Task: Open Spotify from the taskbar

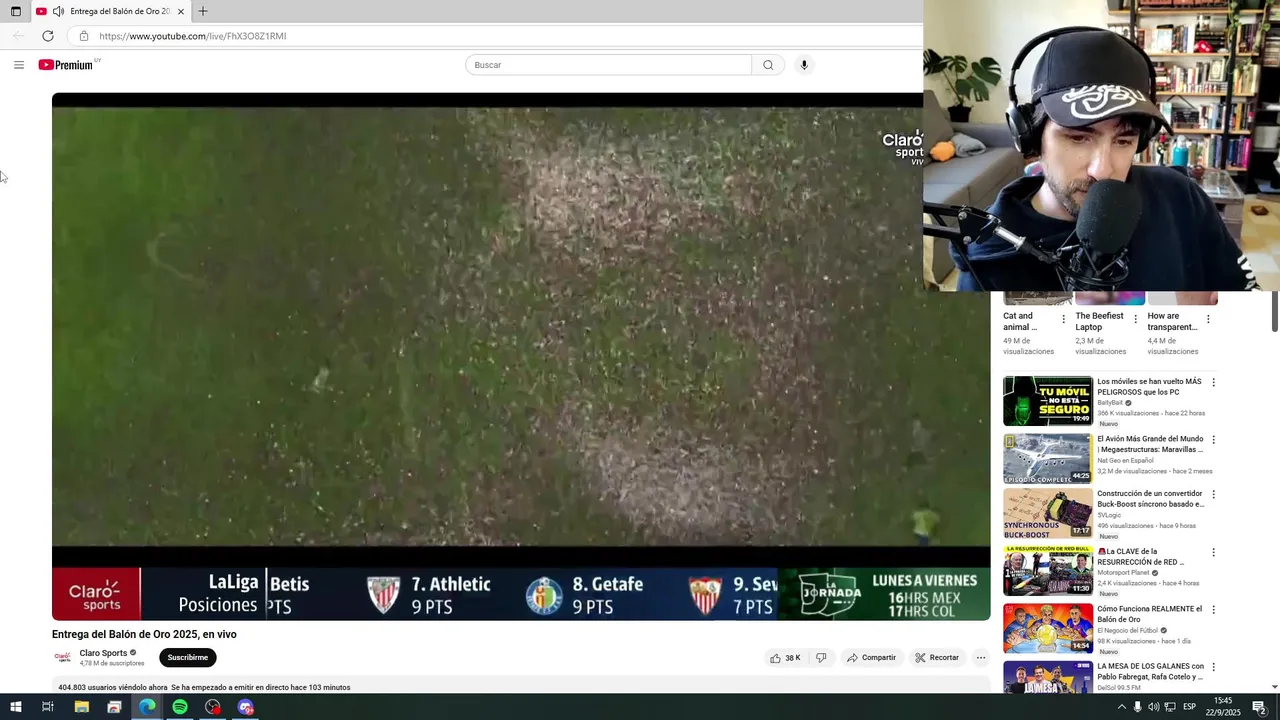Action: pyautogui.click(x=180, y=707)
